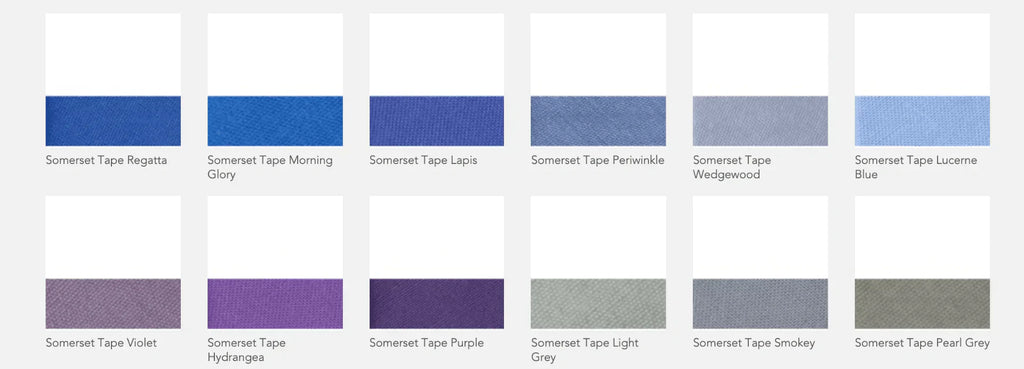This screenshot has width=1024, height=369.
Task: Select the Somerset Tape Violet swatch
Action: pos(113,304)
